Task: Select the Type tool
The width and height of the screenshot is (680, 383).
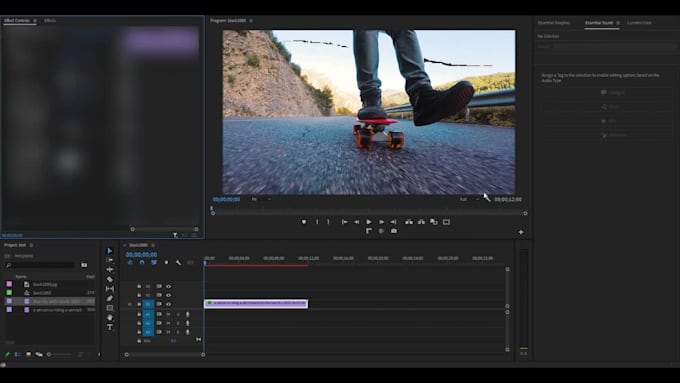Action: point(110,327)
